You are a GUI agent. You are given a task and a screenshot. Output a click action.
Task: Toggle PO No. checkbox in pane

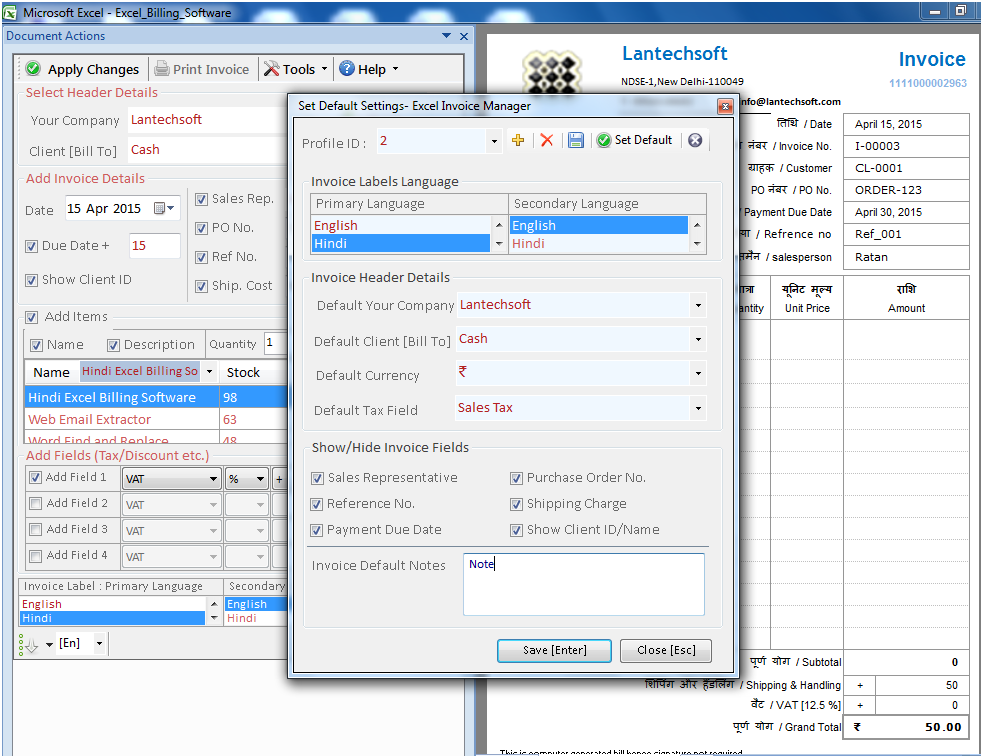tap(201, 228)
